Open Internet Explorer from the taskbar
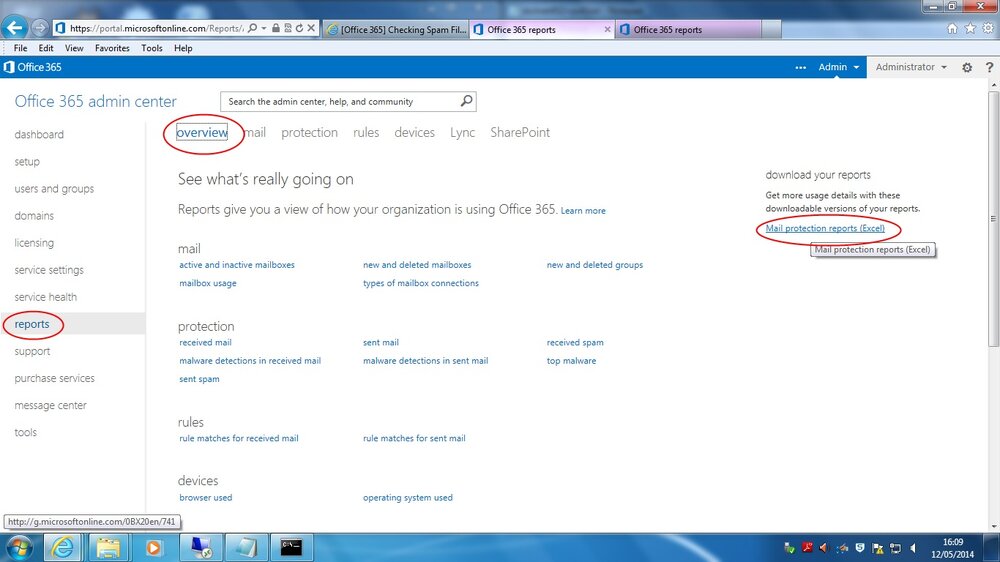 (x=62, y=547)
